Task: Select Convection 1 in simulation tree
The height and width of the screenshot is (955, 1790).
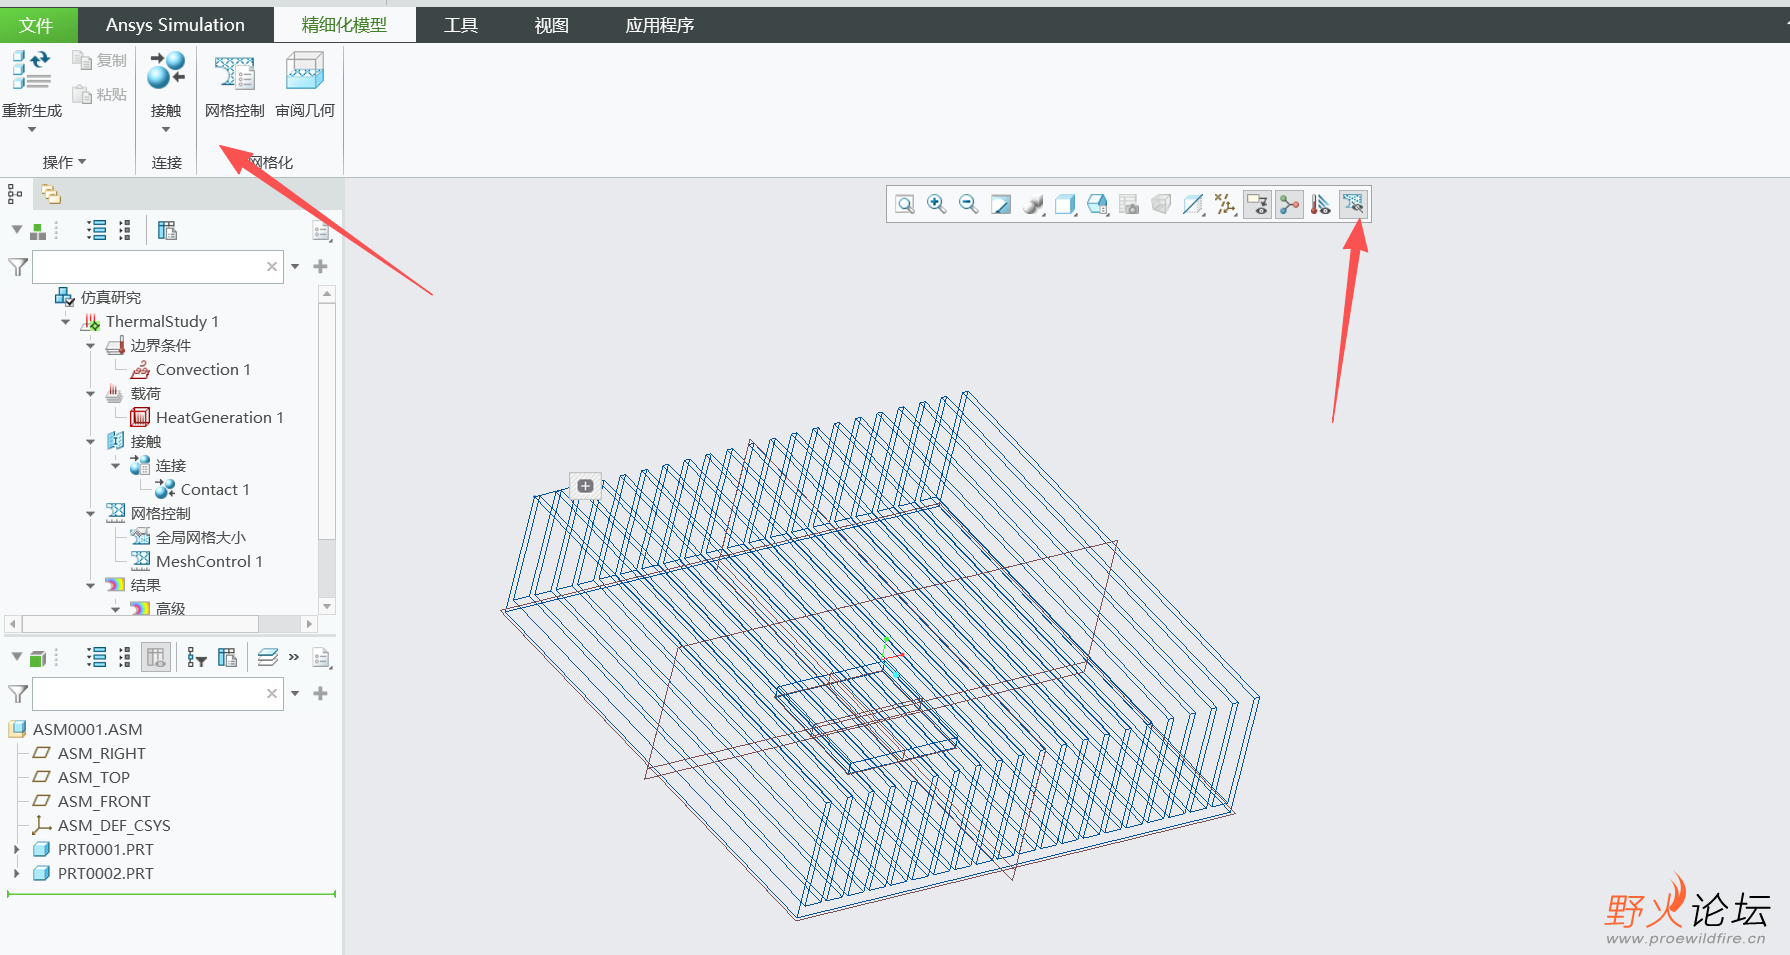Action: (x=203, y=370)
